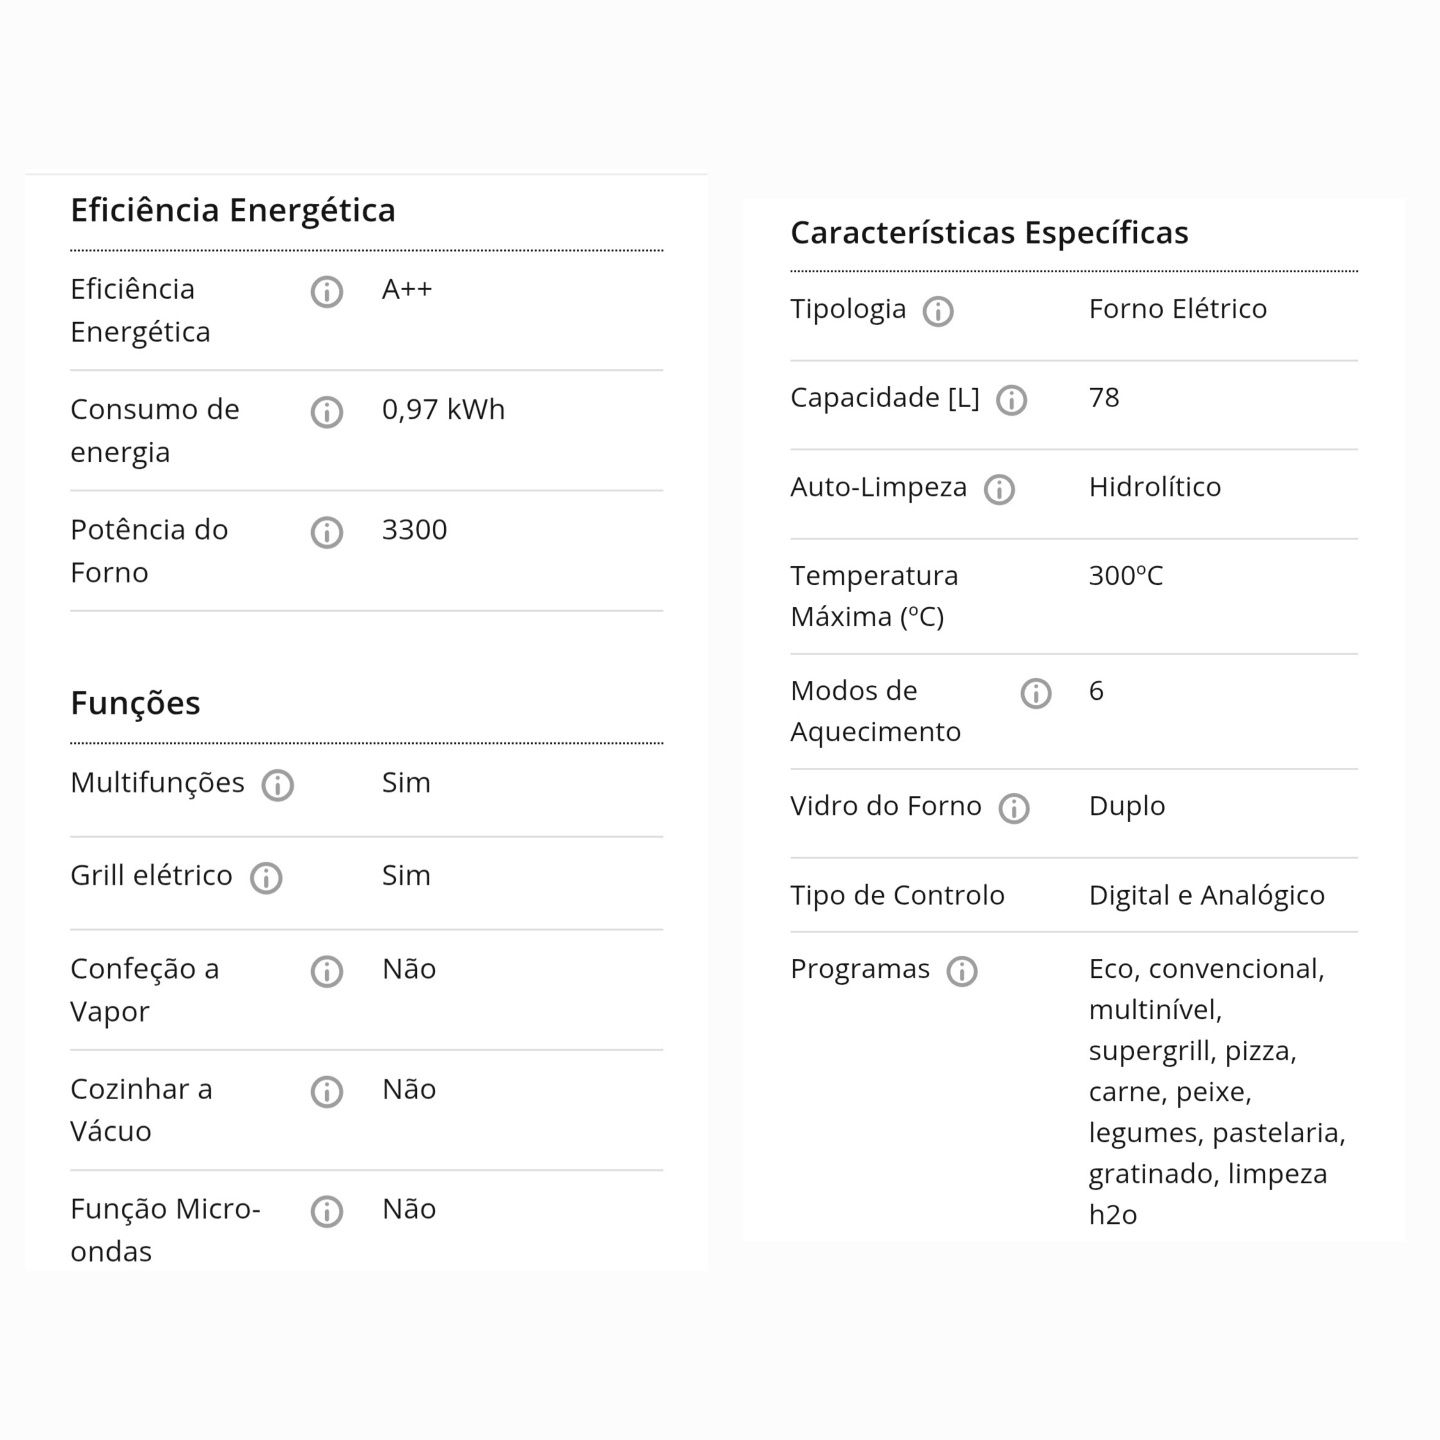Viewport: 1440px width, 1440px height.
Task: Click the Características Específicas heading
Action: click(x=990, y=233)
